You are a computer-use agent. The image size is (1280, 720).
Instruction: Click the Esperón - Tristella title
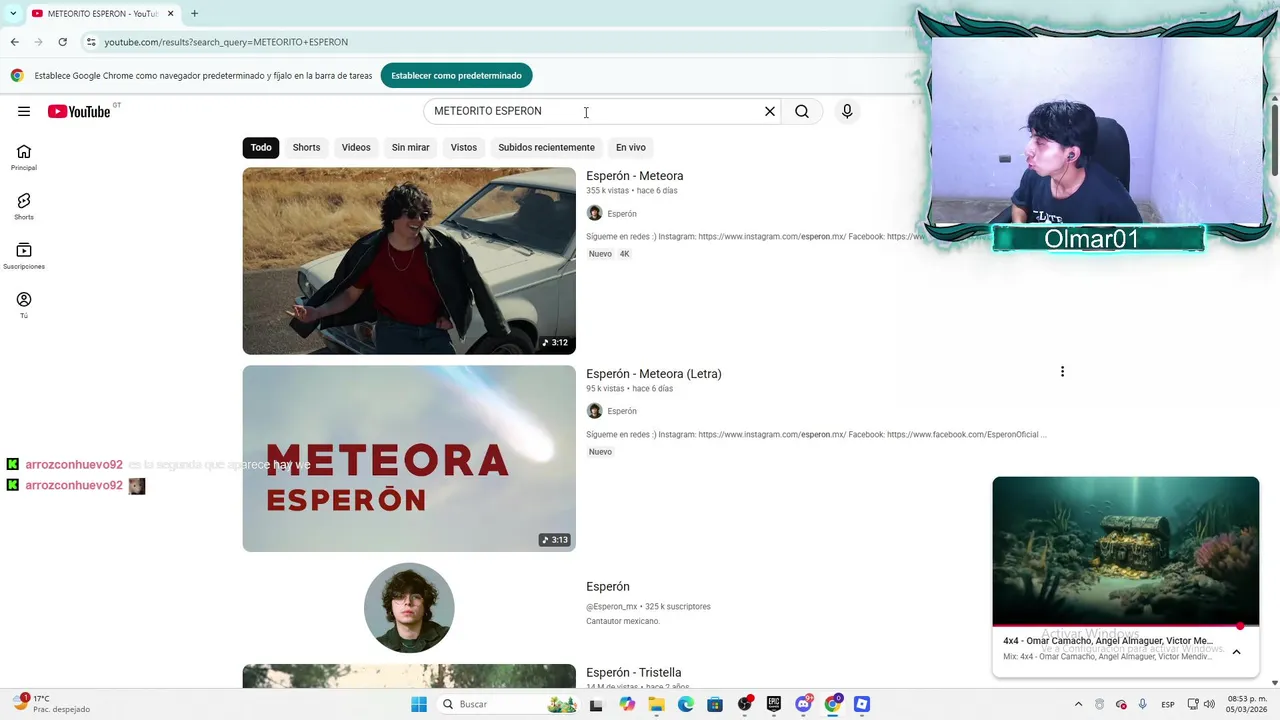point(634,673)
